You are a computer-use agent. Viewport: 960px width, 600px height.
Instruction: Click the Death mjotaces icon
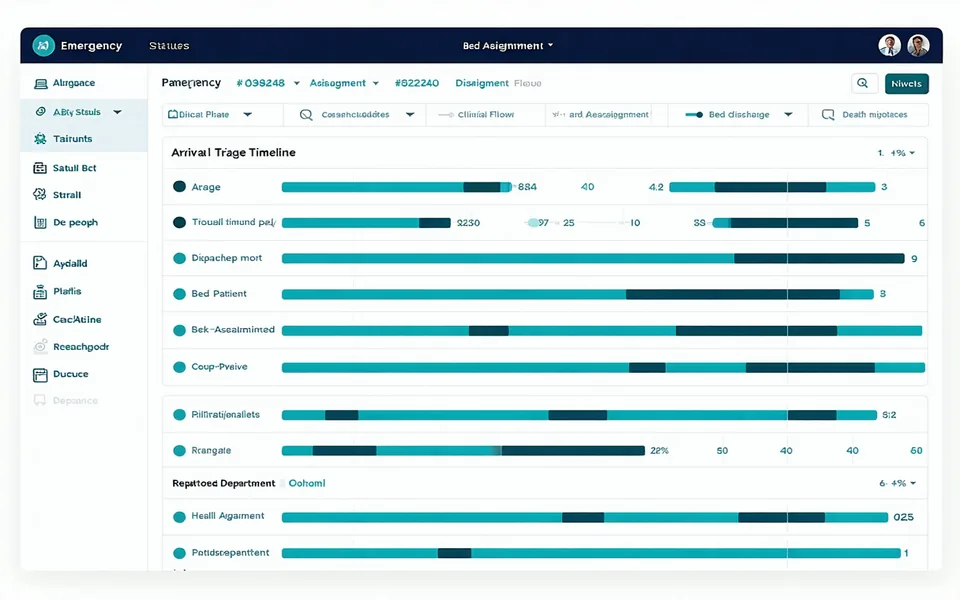point(828,114)
